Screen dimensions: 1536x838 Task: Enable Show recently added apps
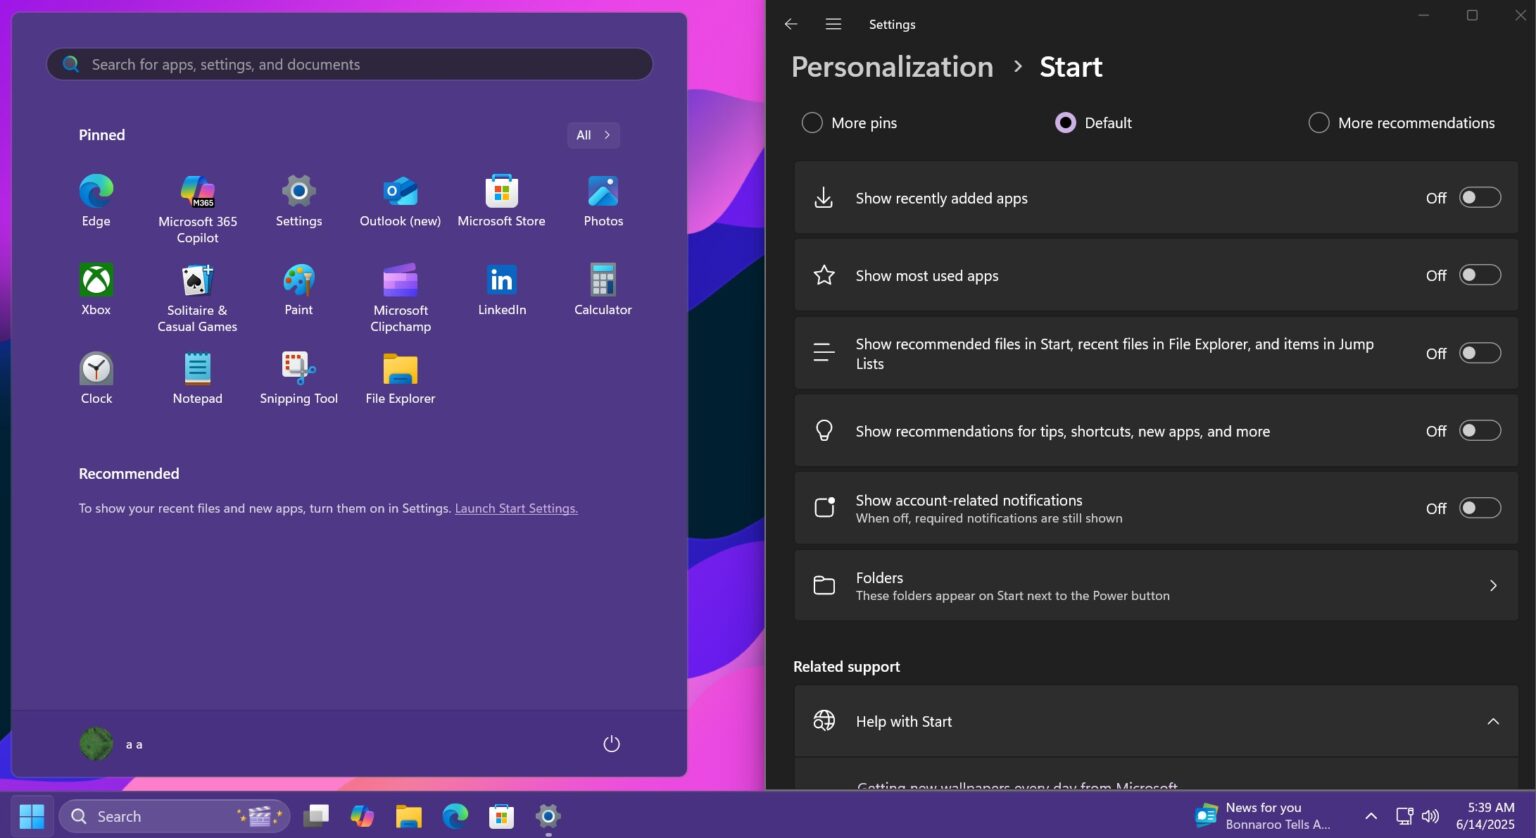pyautogui.click(x=1479, y=197)
